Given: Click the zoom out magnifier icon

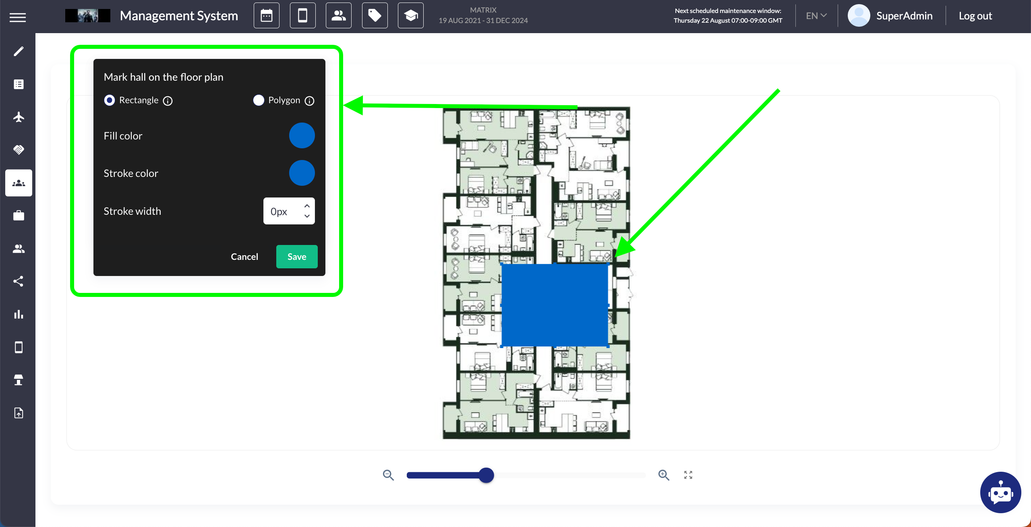Looking at the screenshot, I should pos(389,475).
